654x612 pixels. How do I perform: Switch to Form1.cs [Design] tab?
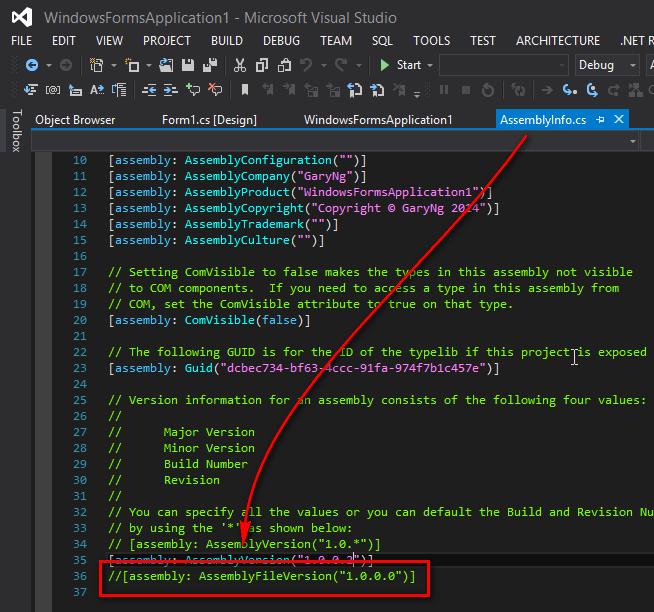[209, 120]
